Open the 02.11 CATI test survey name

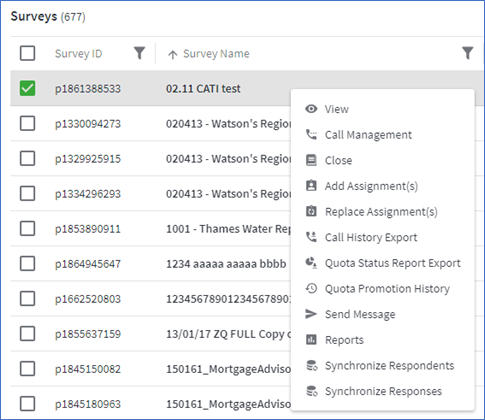point(203,89)
